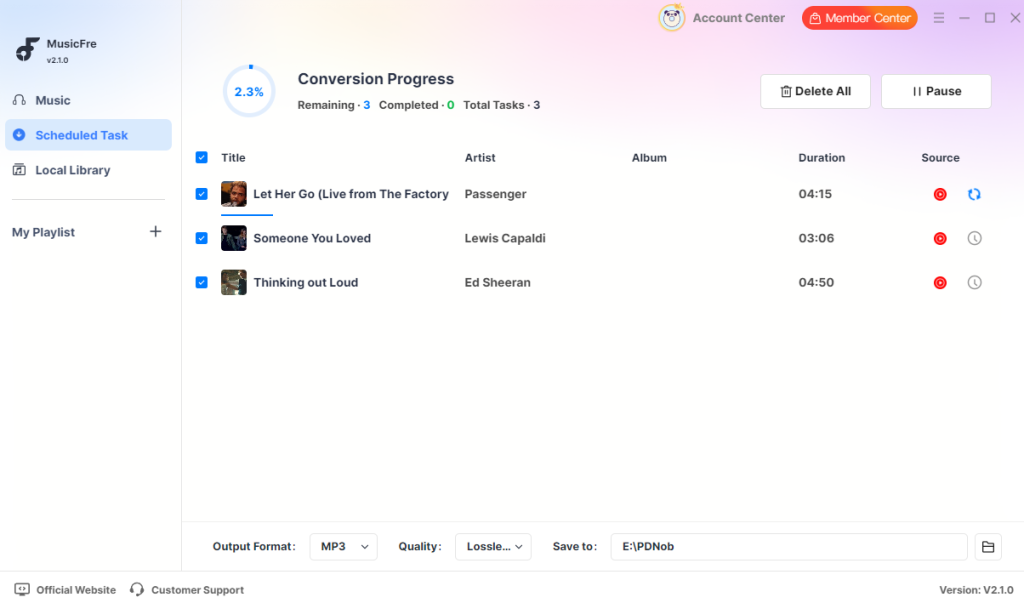Click Completed count 0
This screenshot has width=1024, height=603.
click(x=450, y=105)
